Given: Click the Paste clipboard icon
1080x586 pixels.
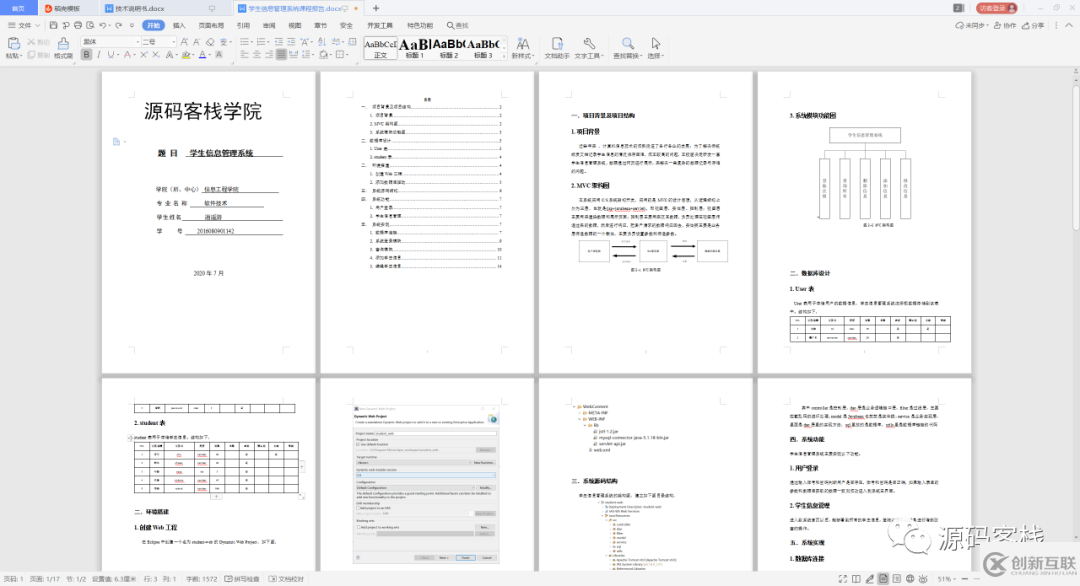Looking at the screenshot, I should (x=14, y=43).
